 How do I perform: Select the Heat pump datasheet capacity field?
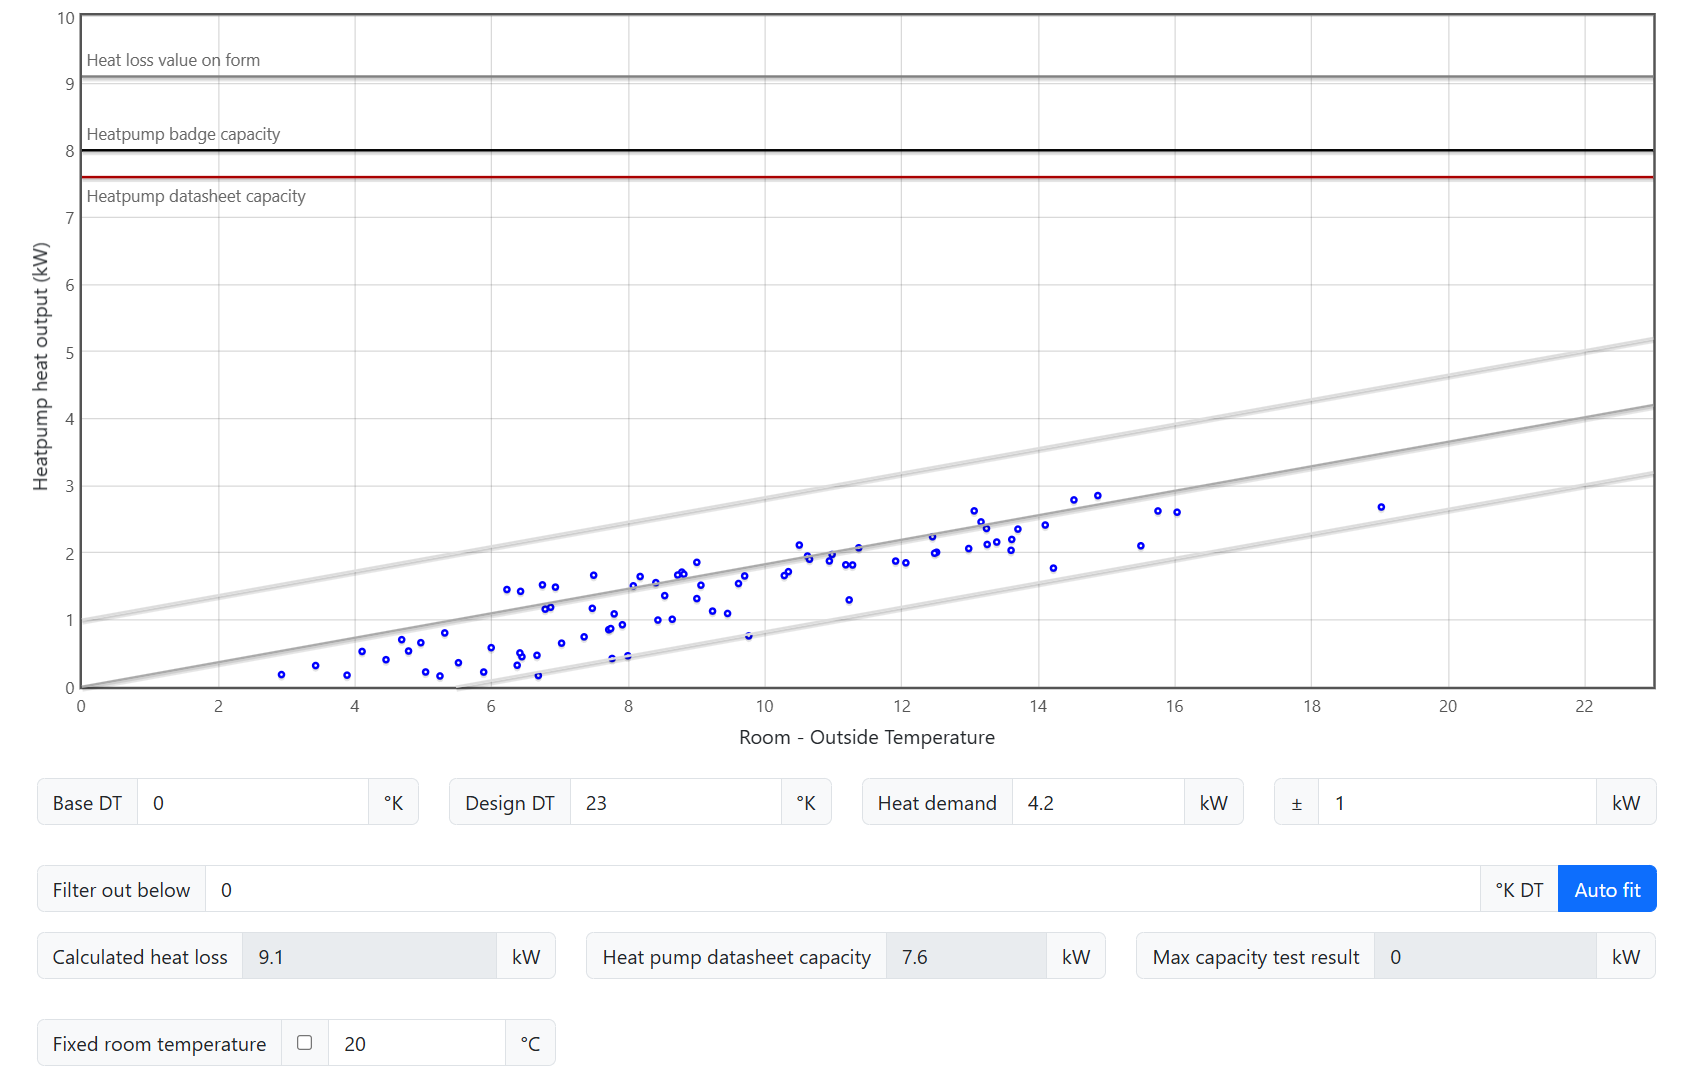pyautogui.click(x=965, y=957)
